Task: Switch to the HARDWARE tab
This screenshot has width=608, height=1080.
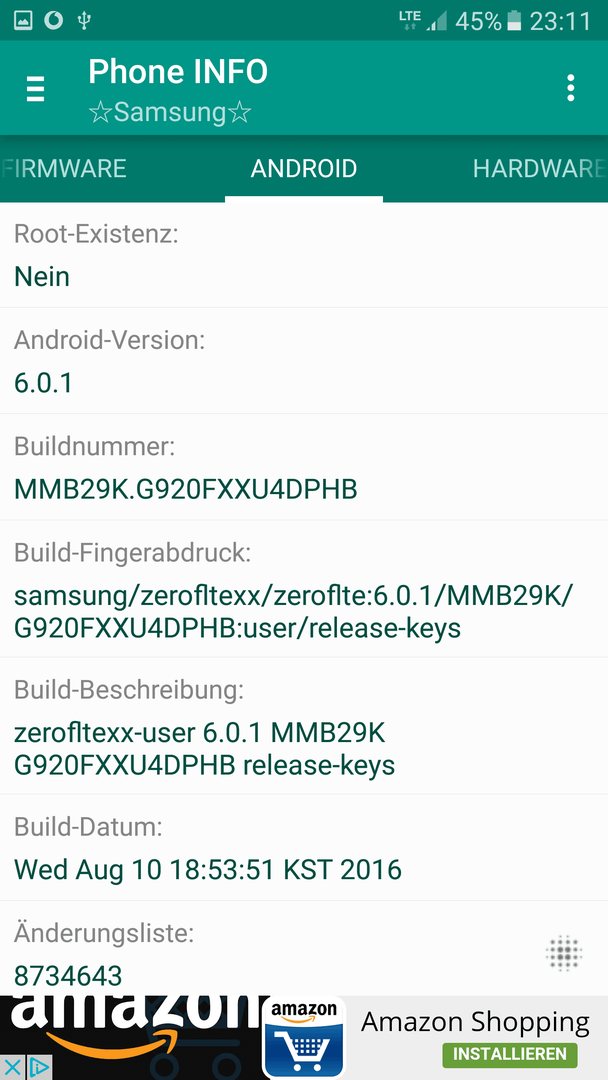Action: point(539,169)
